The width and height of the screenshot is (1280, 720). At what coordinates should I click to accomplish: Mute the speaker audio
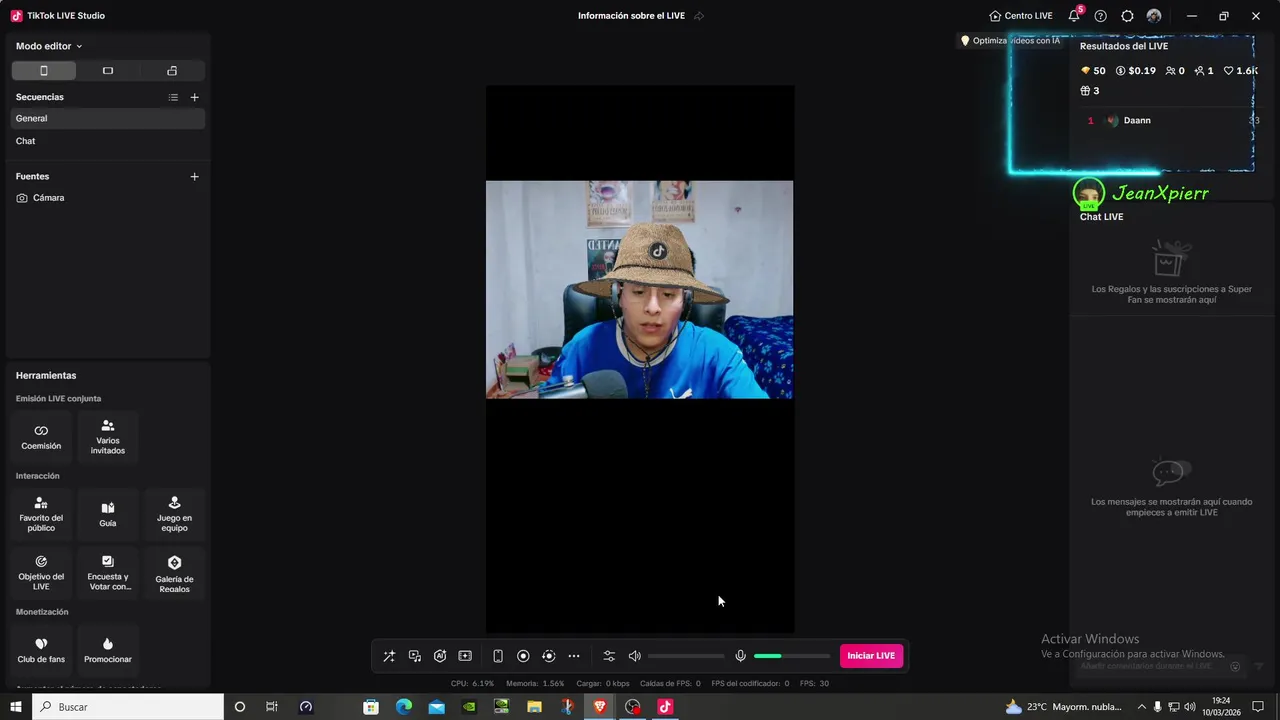pos(634,656)
